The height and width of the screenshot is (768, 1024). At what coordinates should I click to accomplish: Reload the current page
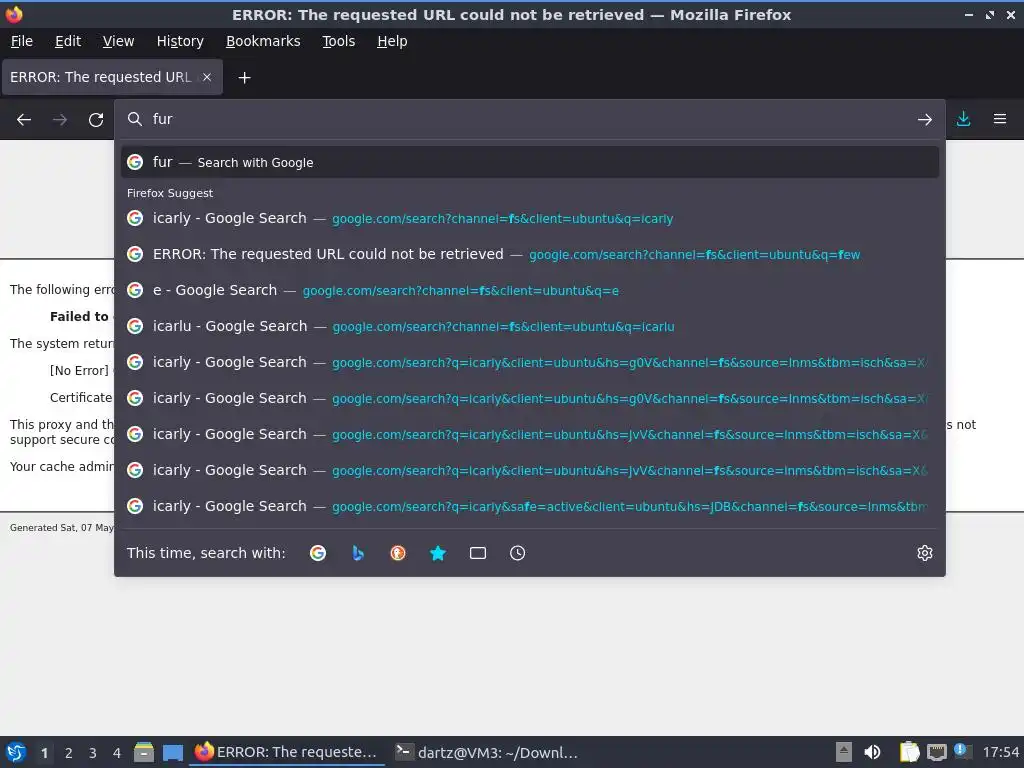(x=96, y=120)
